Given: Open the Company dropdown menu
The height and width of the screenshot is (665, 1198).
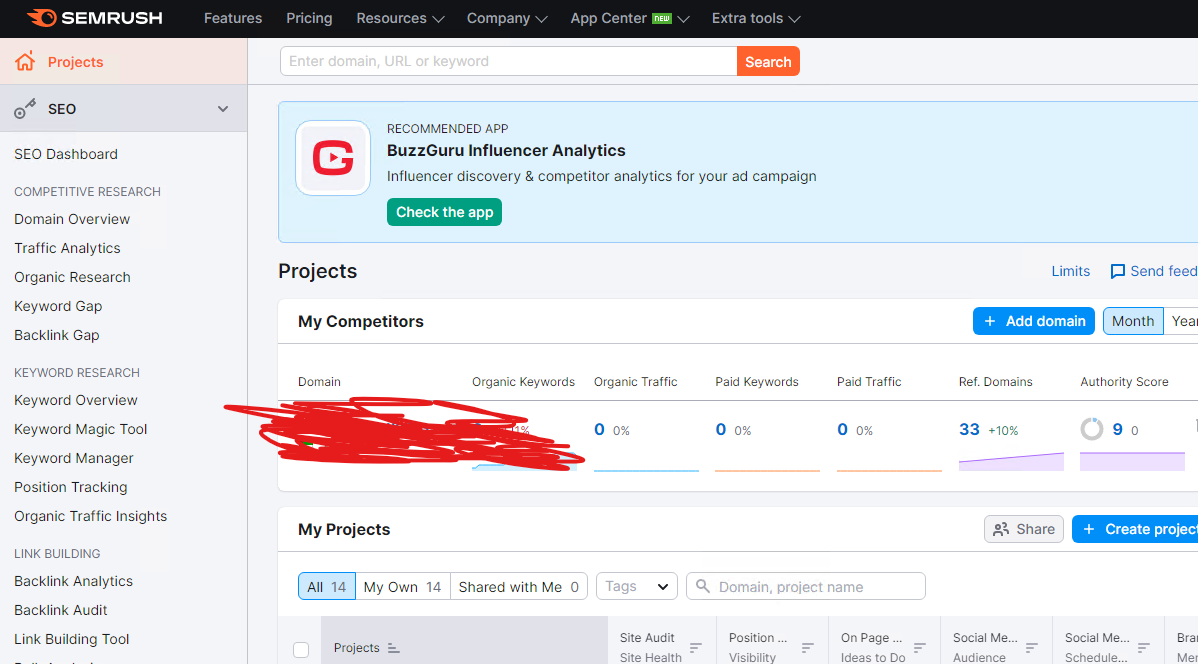Looking at the screenshot, I should point(507,18).
